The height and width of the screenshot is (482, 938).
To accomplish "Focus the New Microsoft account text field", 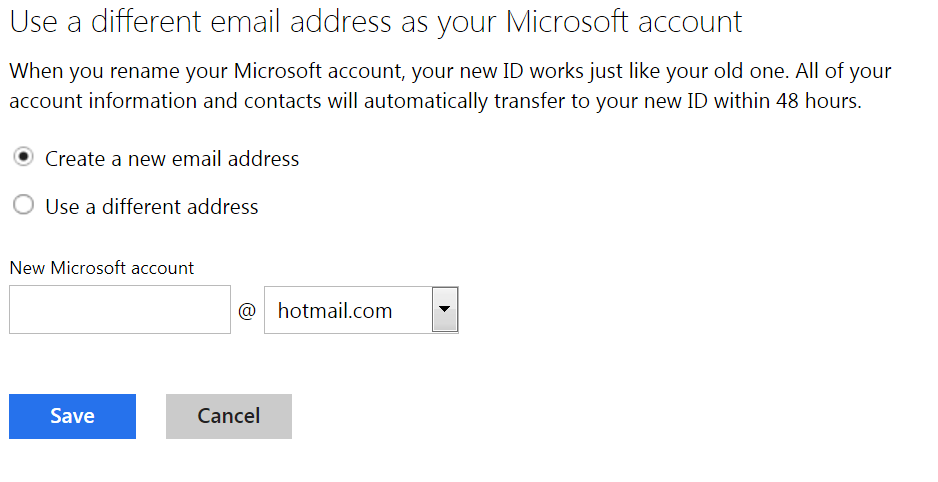I will [x=120, y=310].
